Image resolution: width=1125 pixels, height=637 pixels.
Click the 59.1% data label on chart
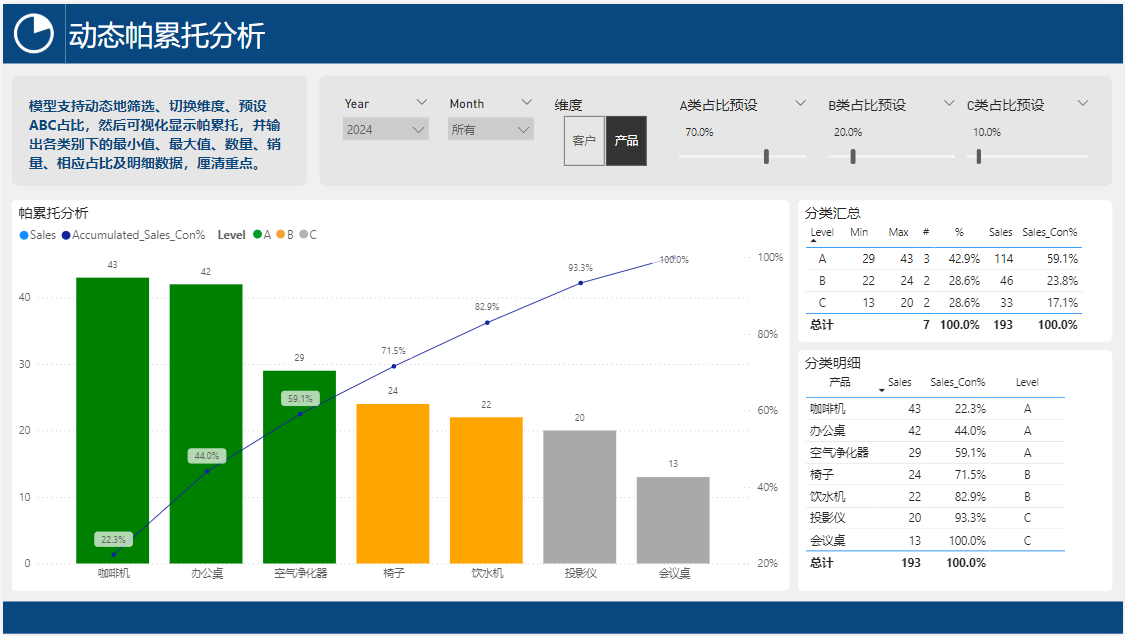(300, 398)
